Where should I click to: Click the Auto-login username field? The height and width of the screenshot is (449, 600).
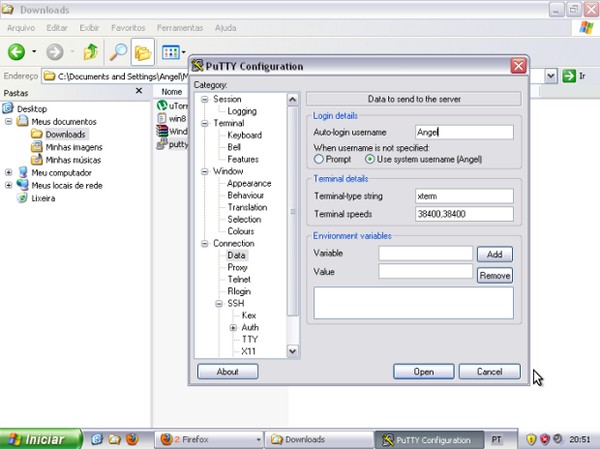pyautogui.click(x=463, y=132)
